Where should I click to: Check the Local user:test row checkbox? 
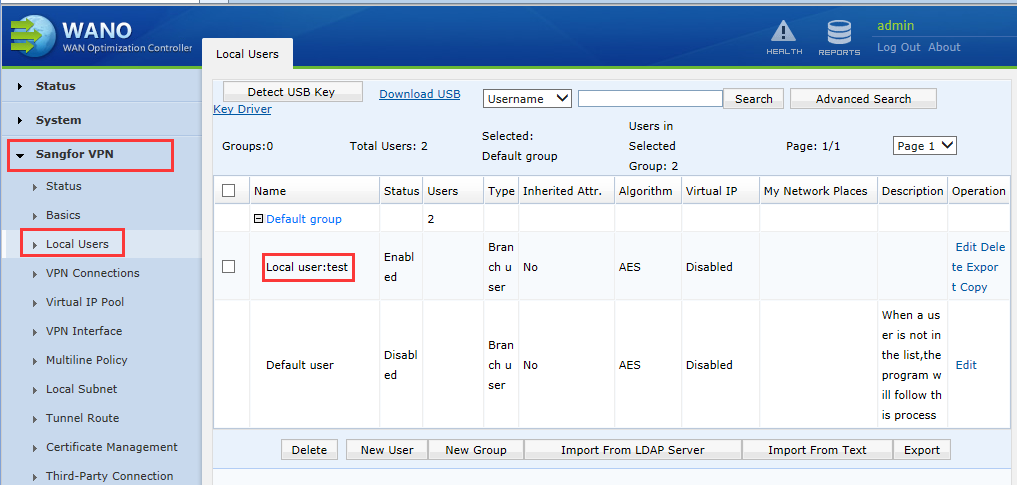coord(229,267)
